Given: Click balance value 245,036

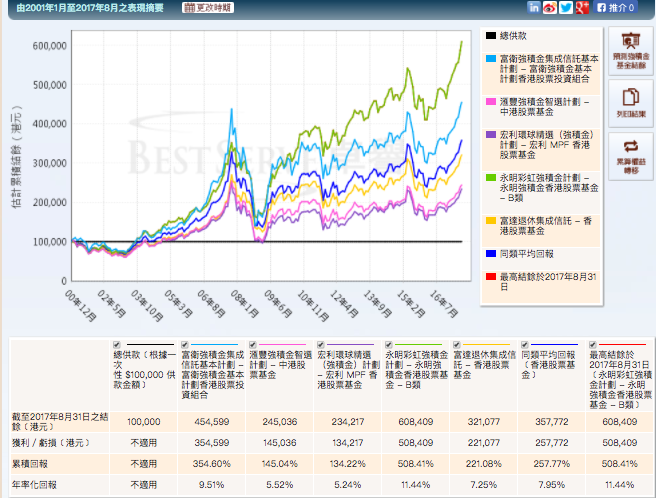Looking at the screenshot, I should [279, 422].
